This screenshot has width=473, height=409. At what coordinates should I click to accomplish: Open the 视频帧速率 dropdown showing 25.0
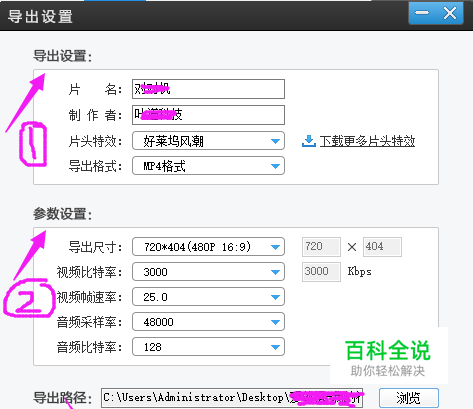pos(208,297)
